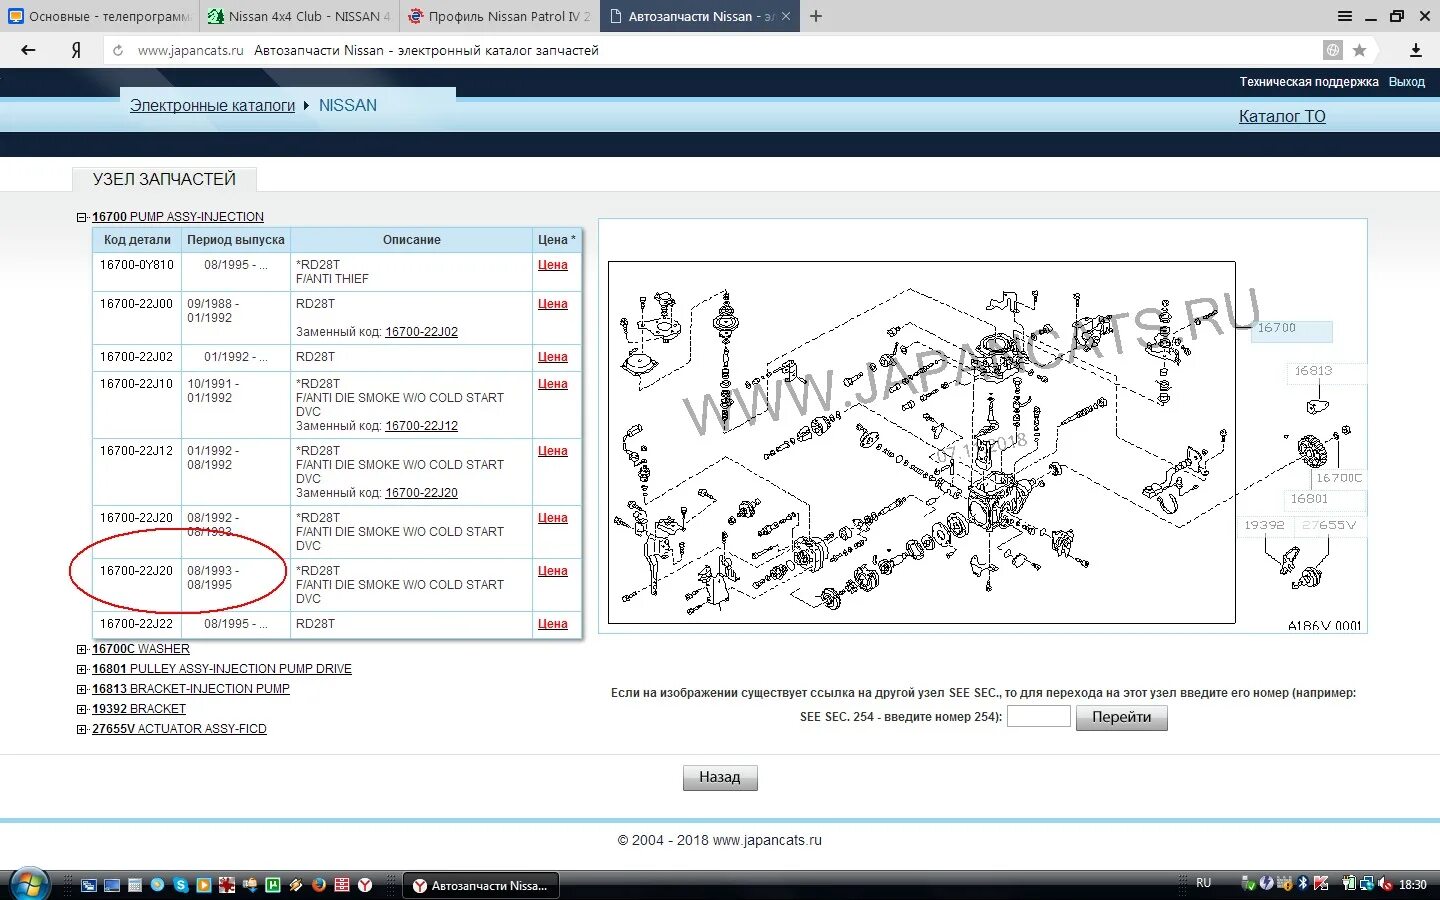Viewport: 1440px width, 900px height.
Task: Open the browser hamburger menu
Action: pos(1345,16)
